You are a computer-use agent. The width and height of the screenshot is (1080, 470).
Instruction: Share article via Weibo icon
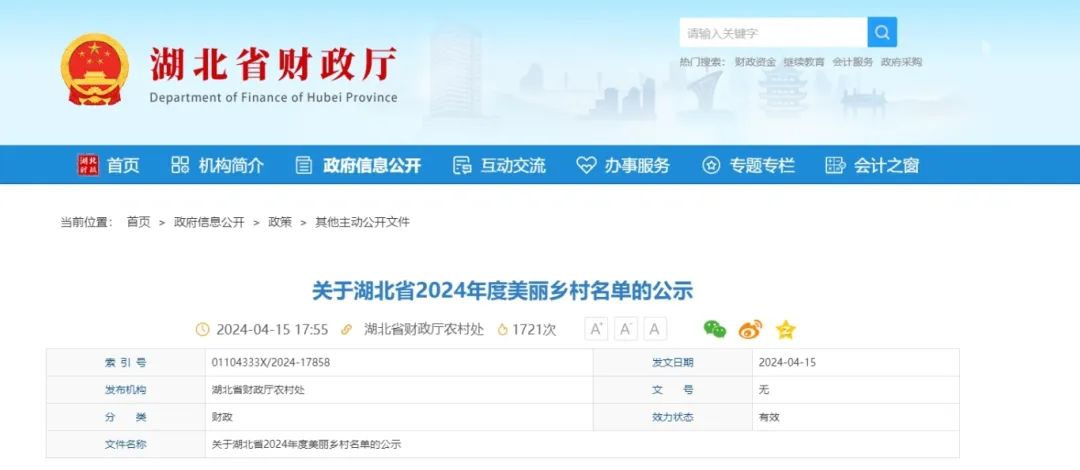[750, 329]
